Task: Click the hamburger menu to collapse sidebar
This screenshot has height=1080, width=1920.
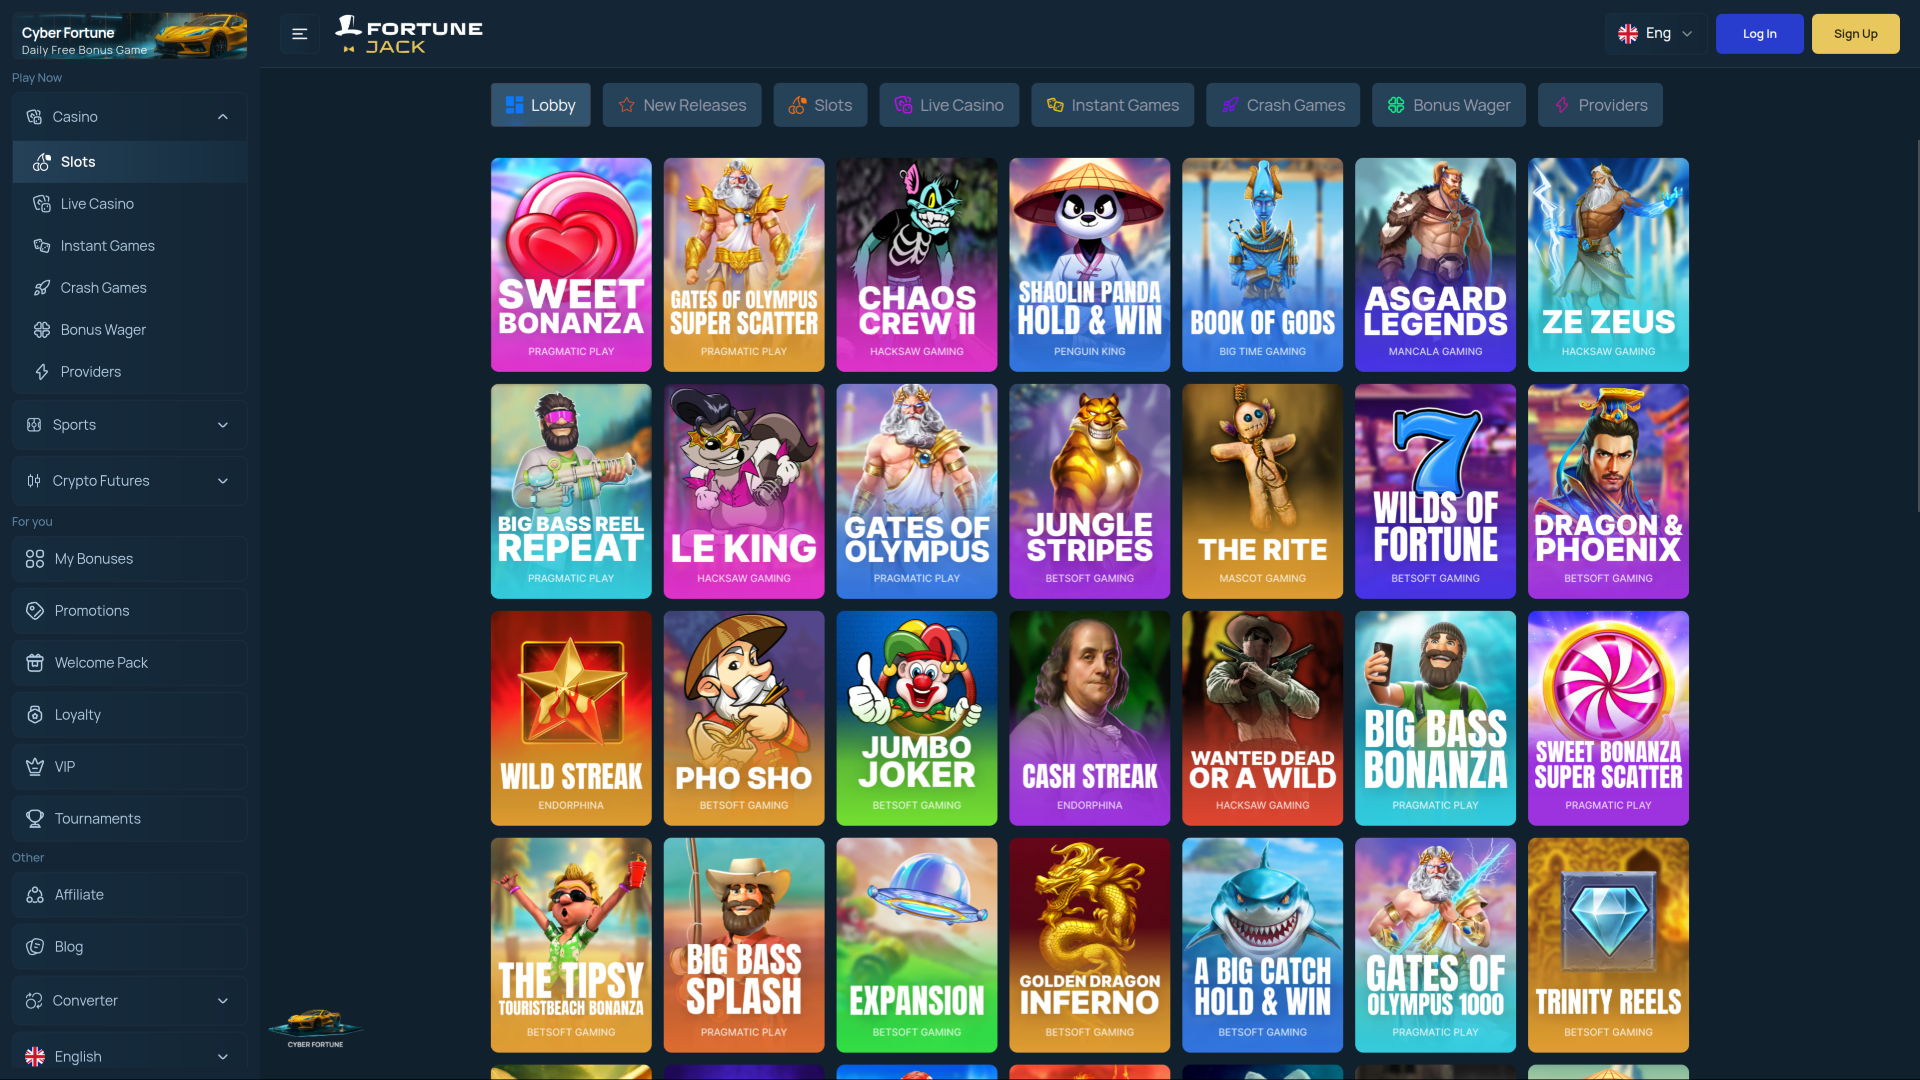Action: 298,33
